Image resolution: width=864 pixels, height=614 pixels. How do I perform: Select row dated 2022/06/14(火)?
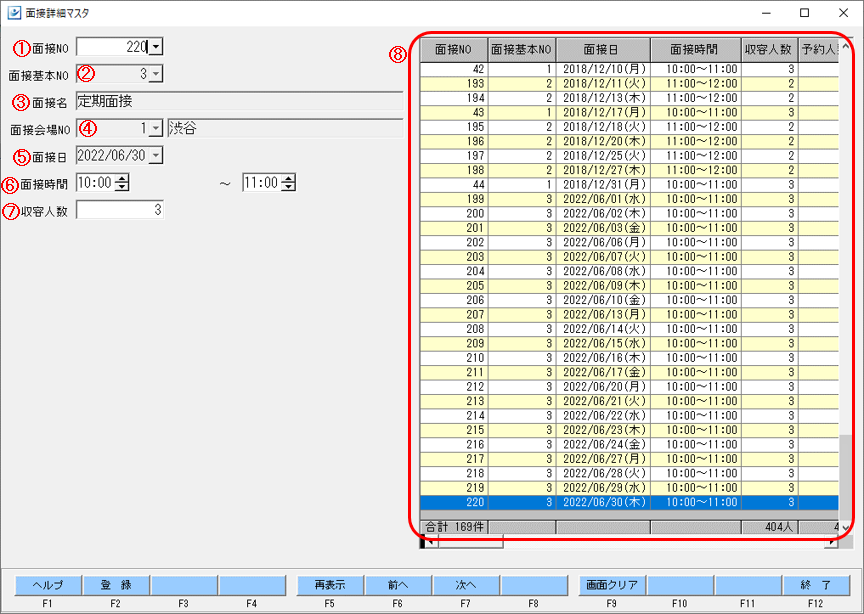(629, 328)
